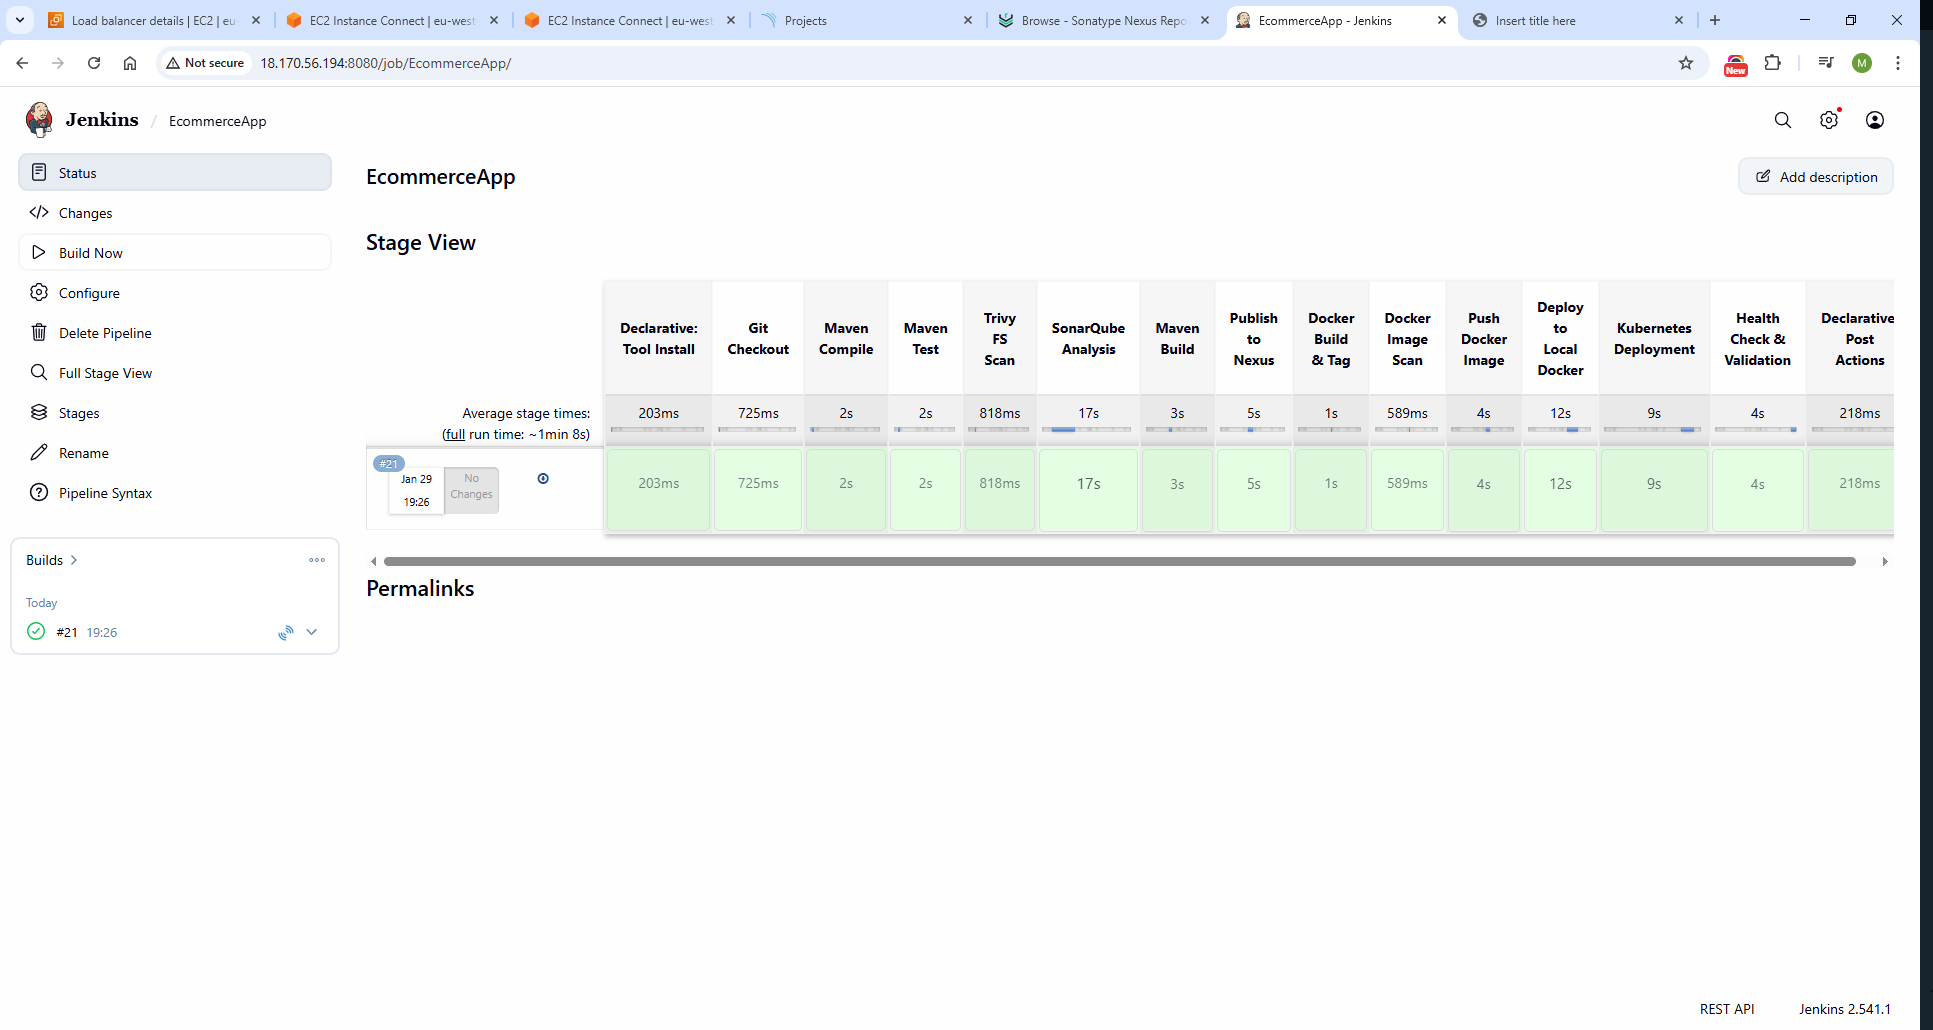Image resolution: width=1933 pixels, height=1030 pixels.
Task: Click the stage view horizontal scrollbar
Action: pyautogui.click(x=1120, y=561)
